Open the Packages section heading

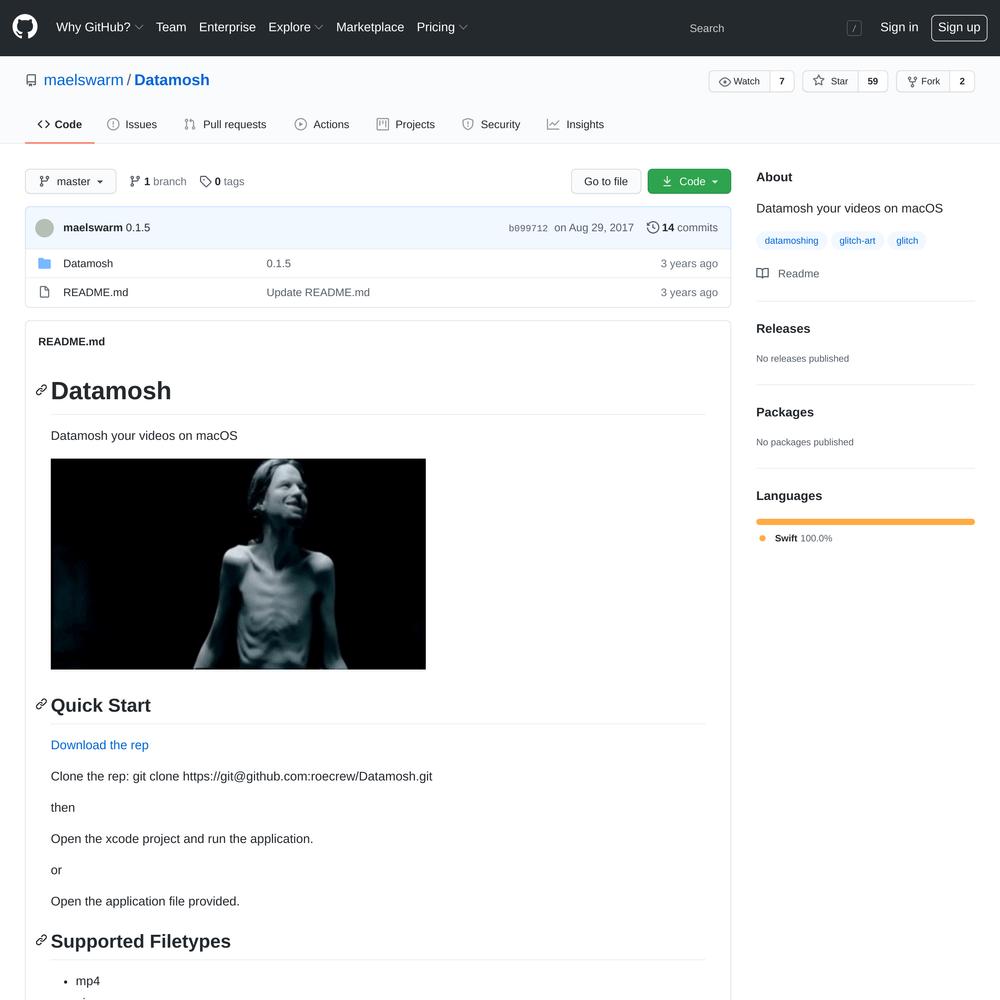(785, 412)
